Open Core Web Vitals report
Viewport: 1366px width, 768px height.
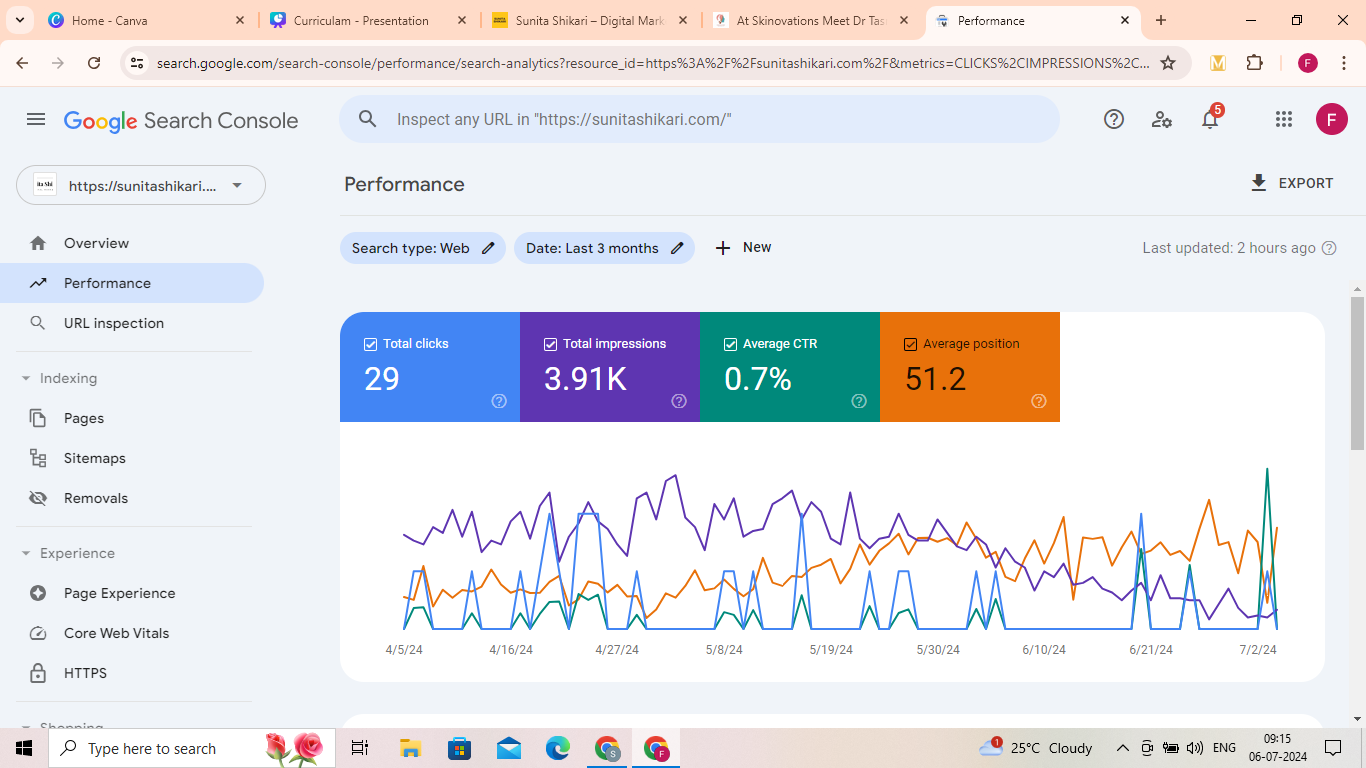coord(132,633)
